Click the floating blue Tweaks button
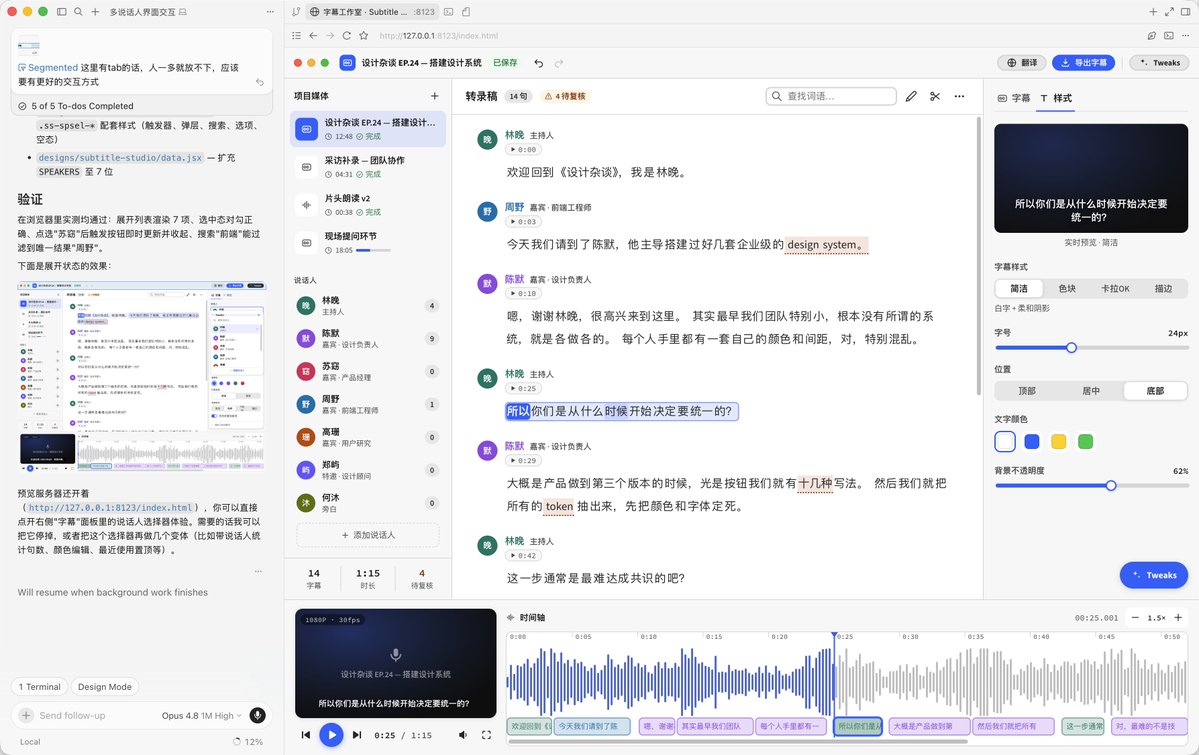The image size is (1199, 755). (x=1154, y=575)
